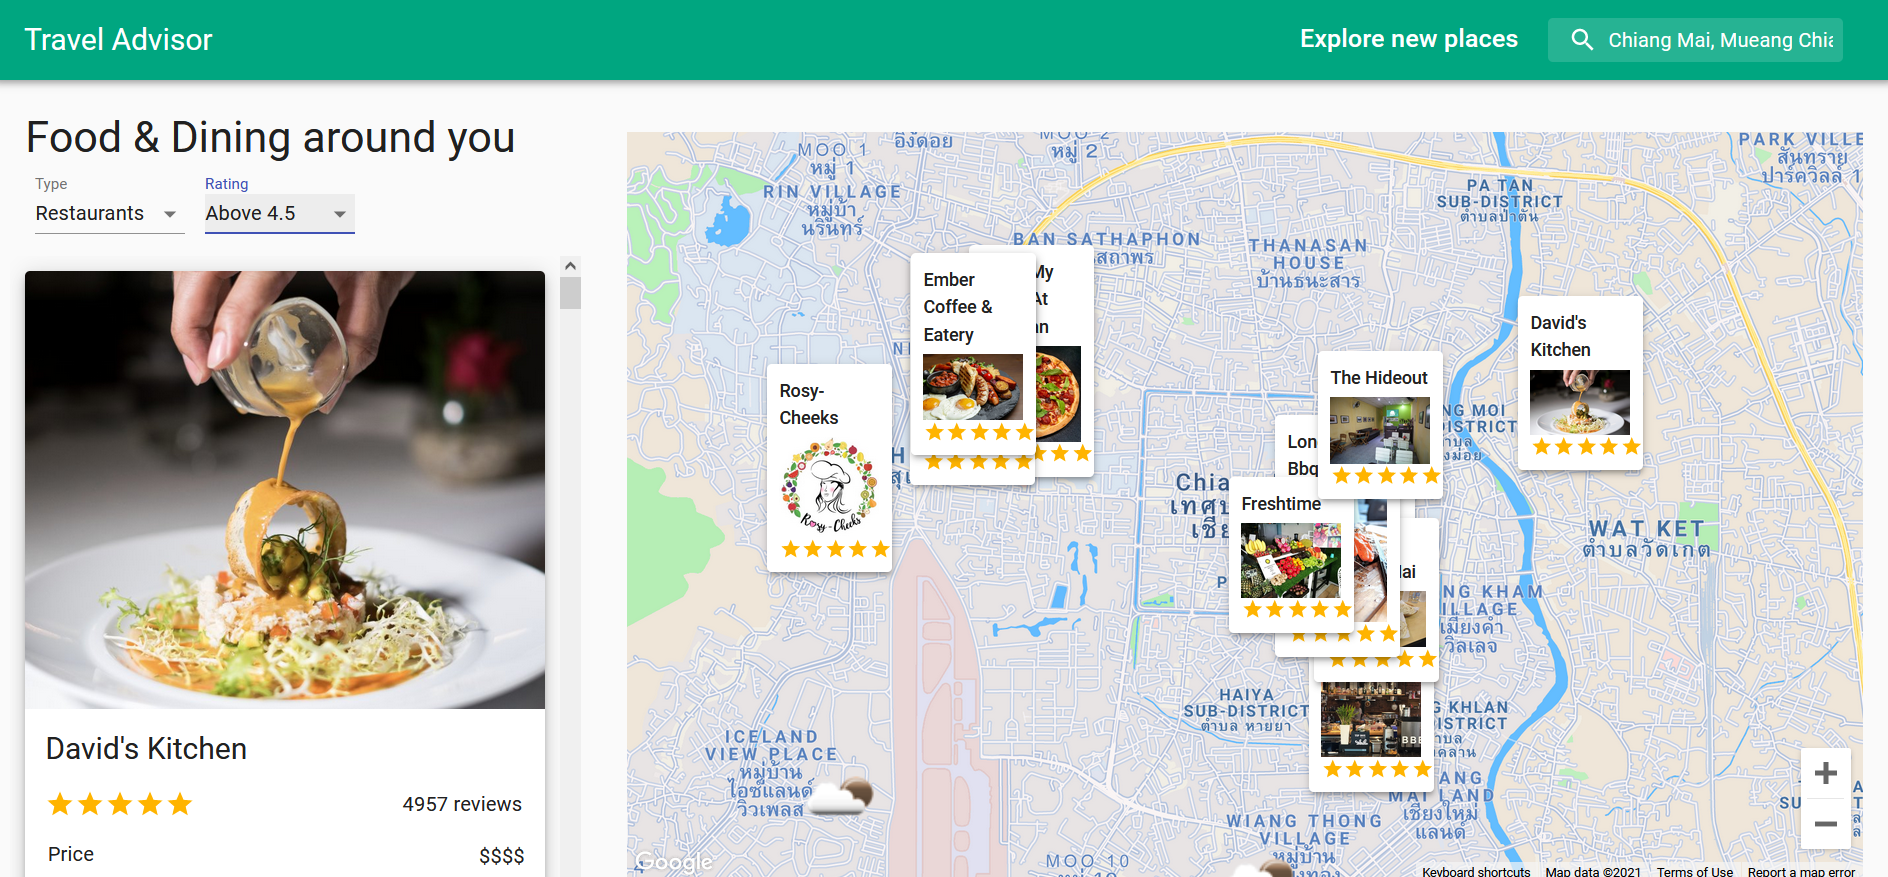
Task: Click the scrollbar up arrow
Action: click(x=570, y=266)
